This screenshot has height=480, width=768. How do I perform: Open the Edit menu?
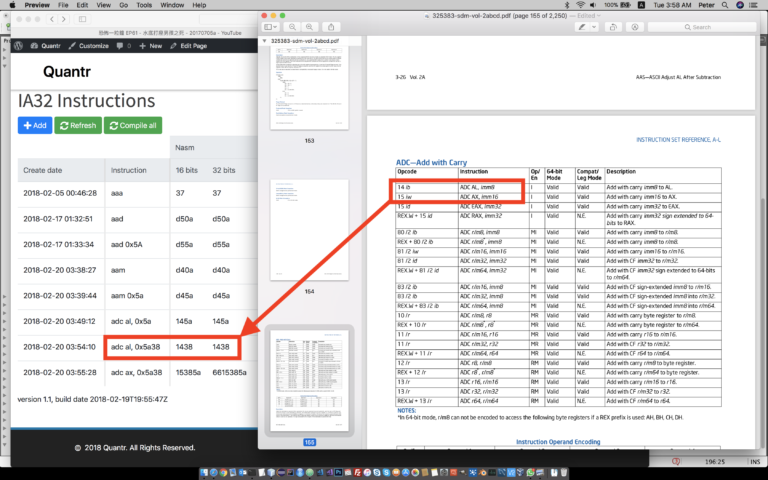(82, 5)
